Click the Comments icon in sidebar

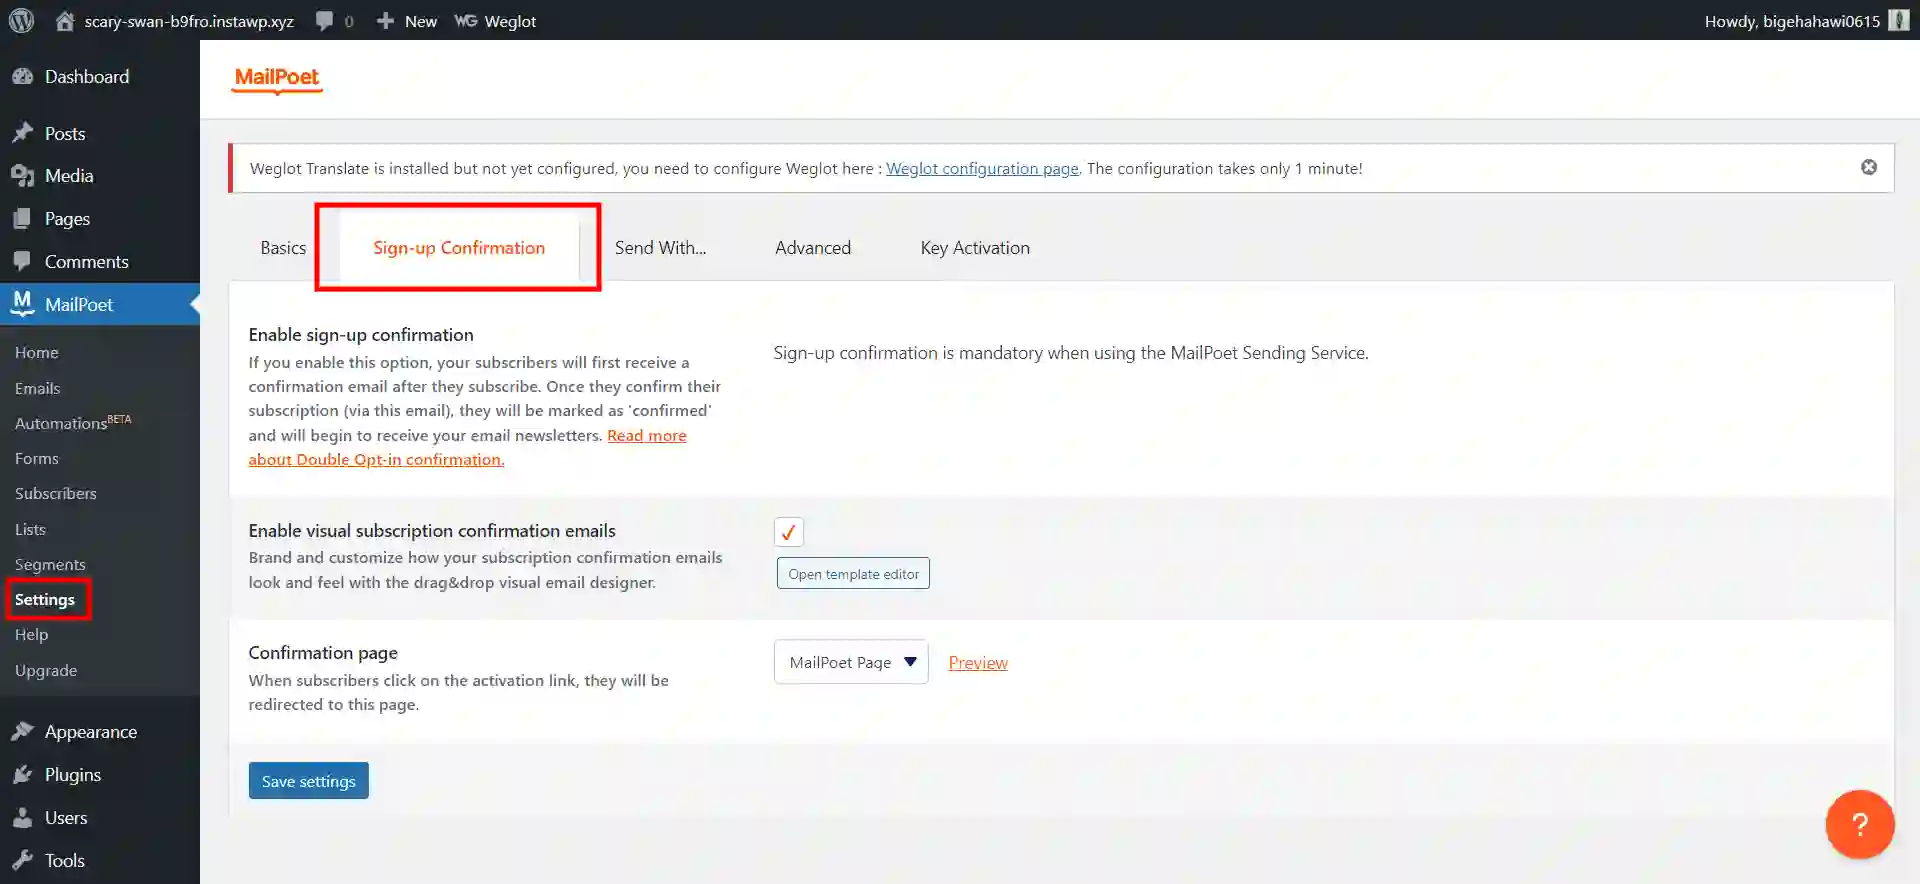coord(22,262)
